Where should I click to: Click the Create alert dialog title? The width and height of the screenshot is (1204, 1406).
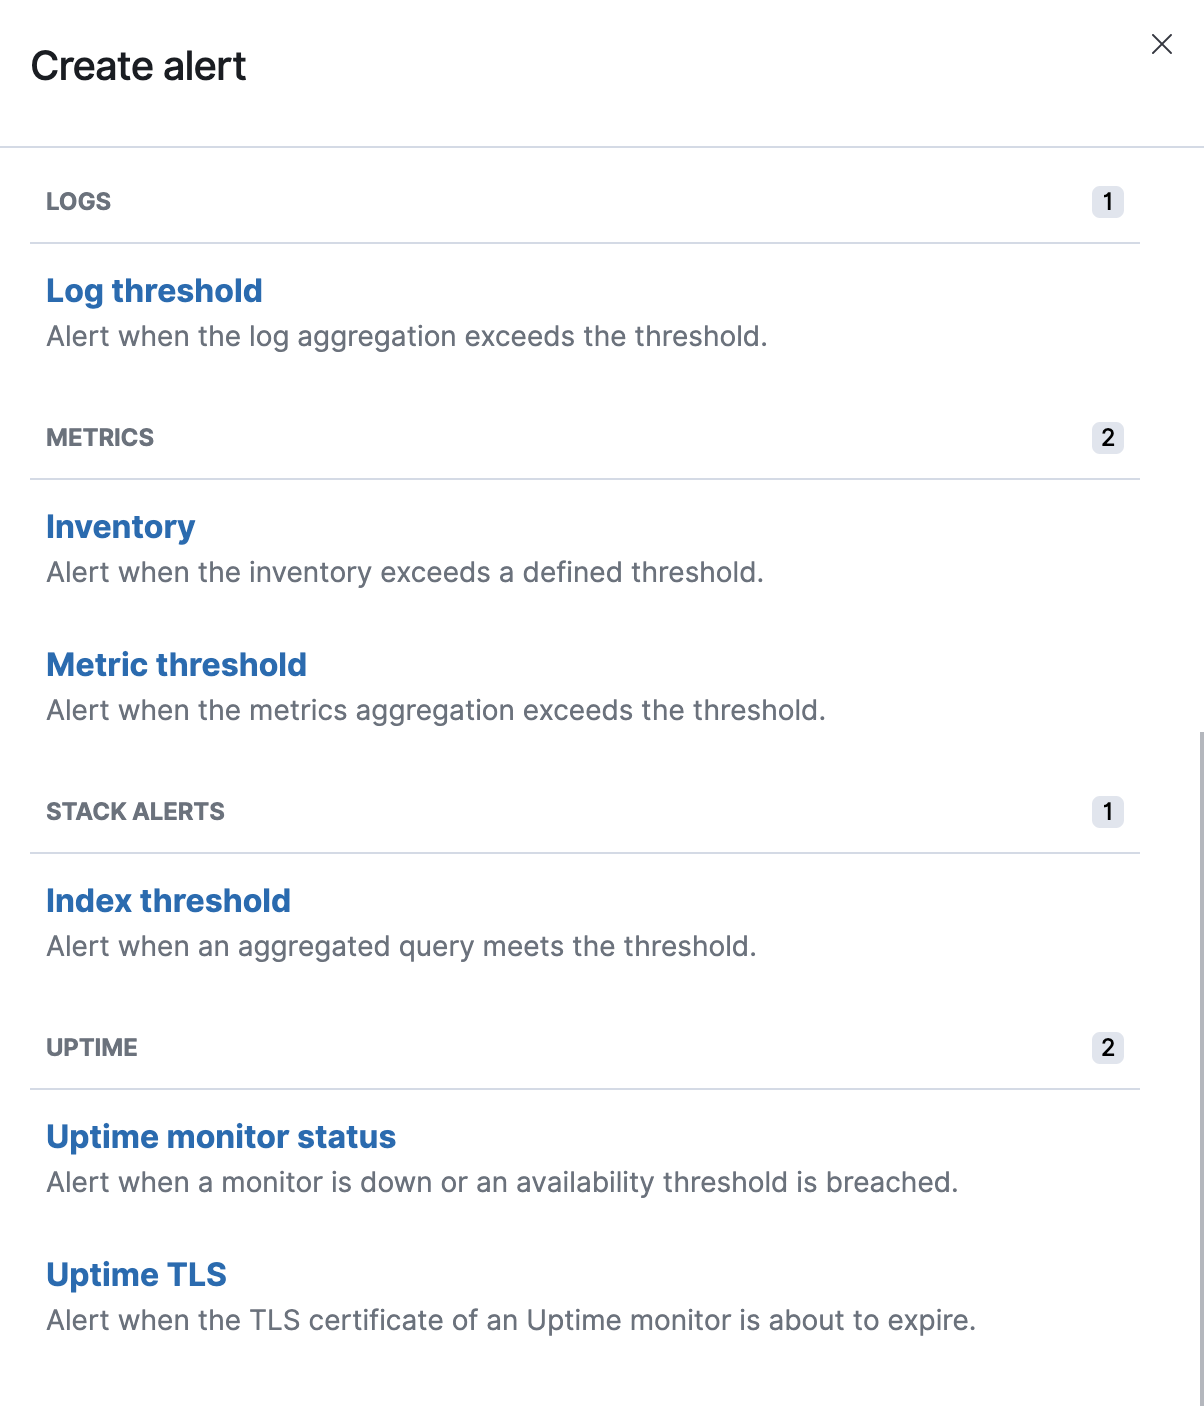[x=138, y=65]
